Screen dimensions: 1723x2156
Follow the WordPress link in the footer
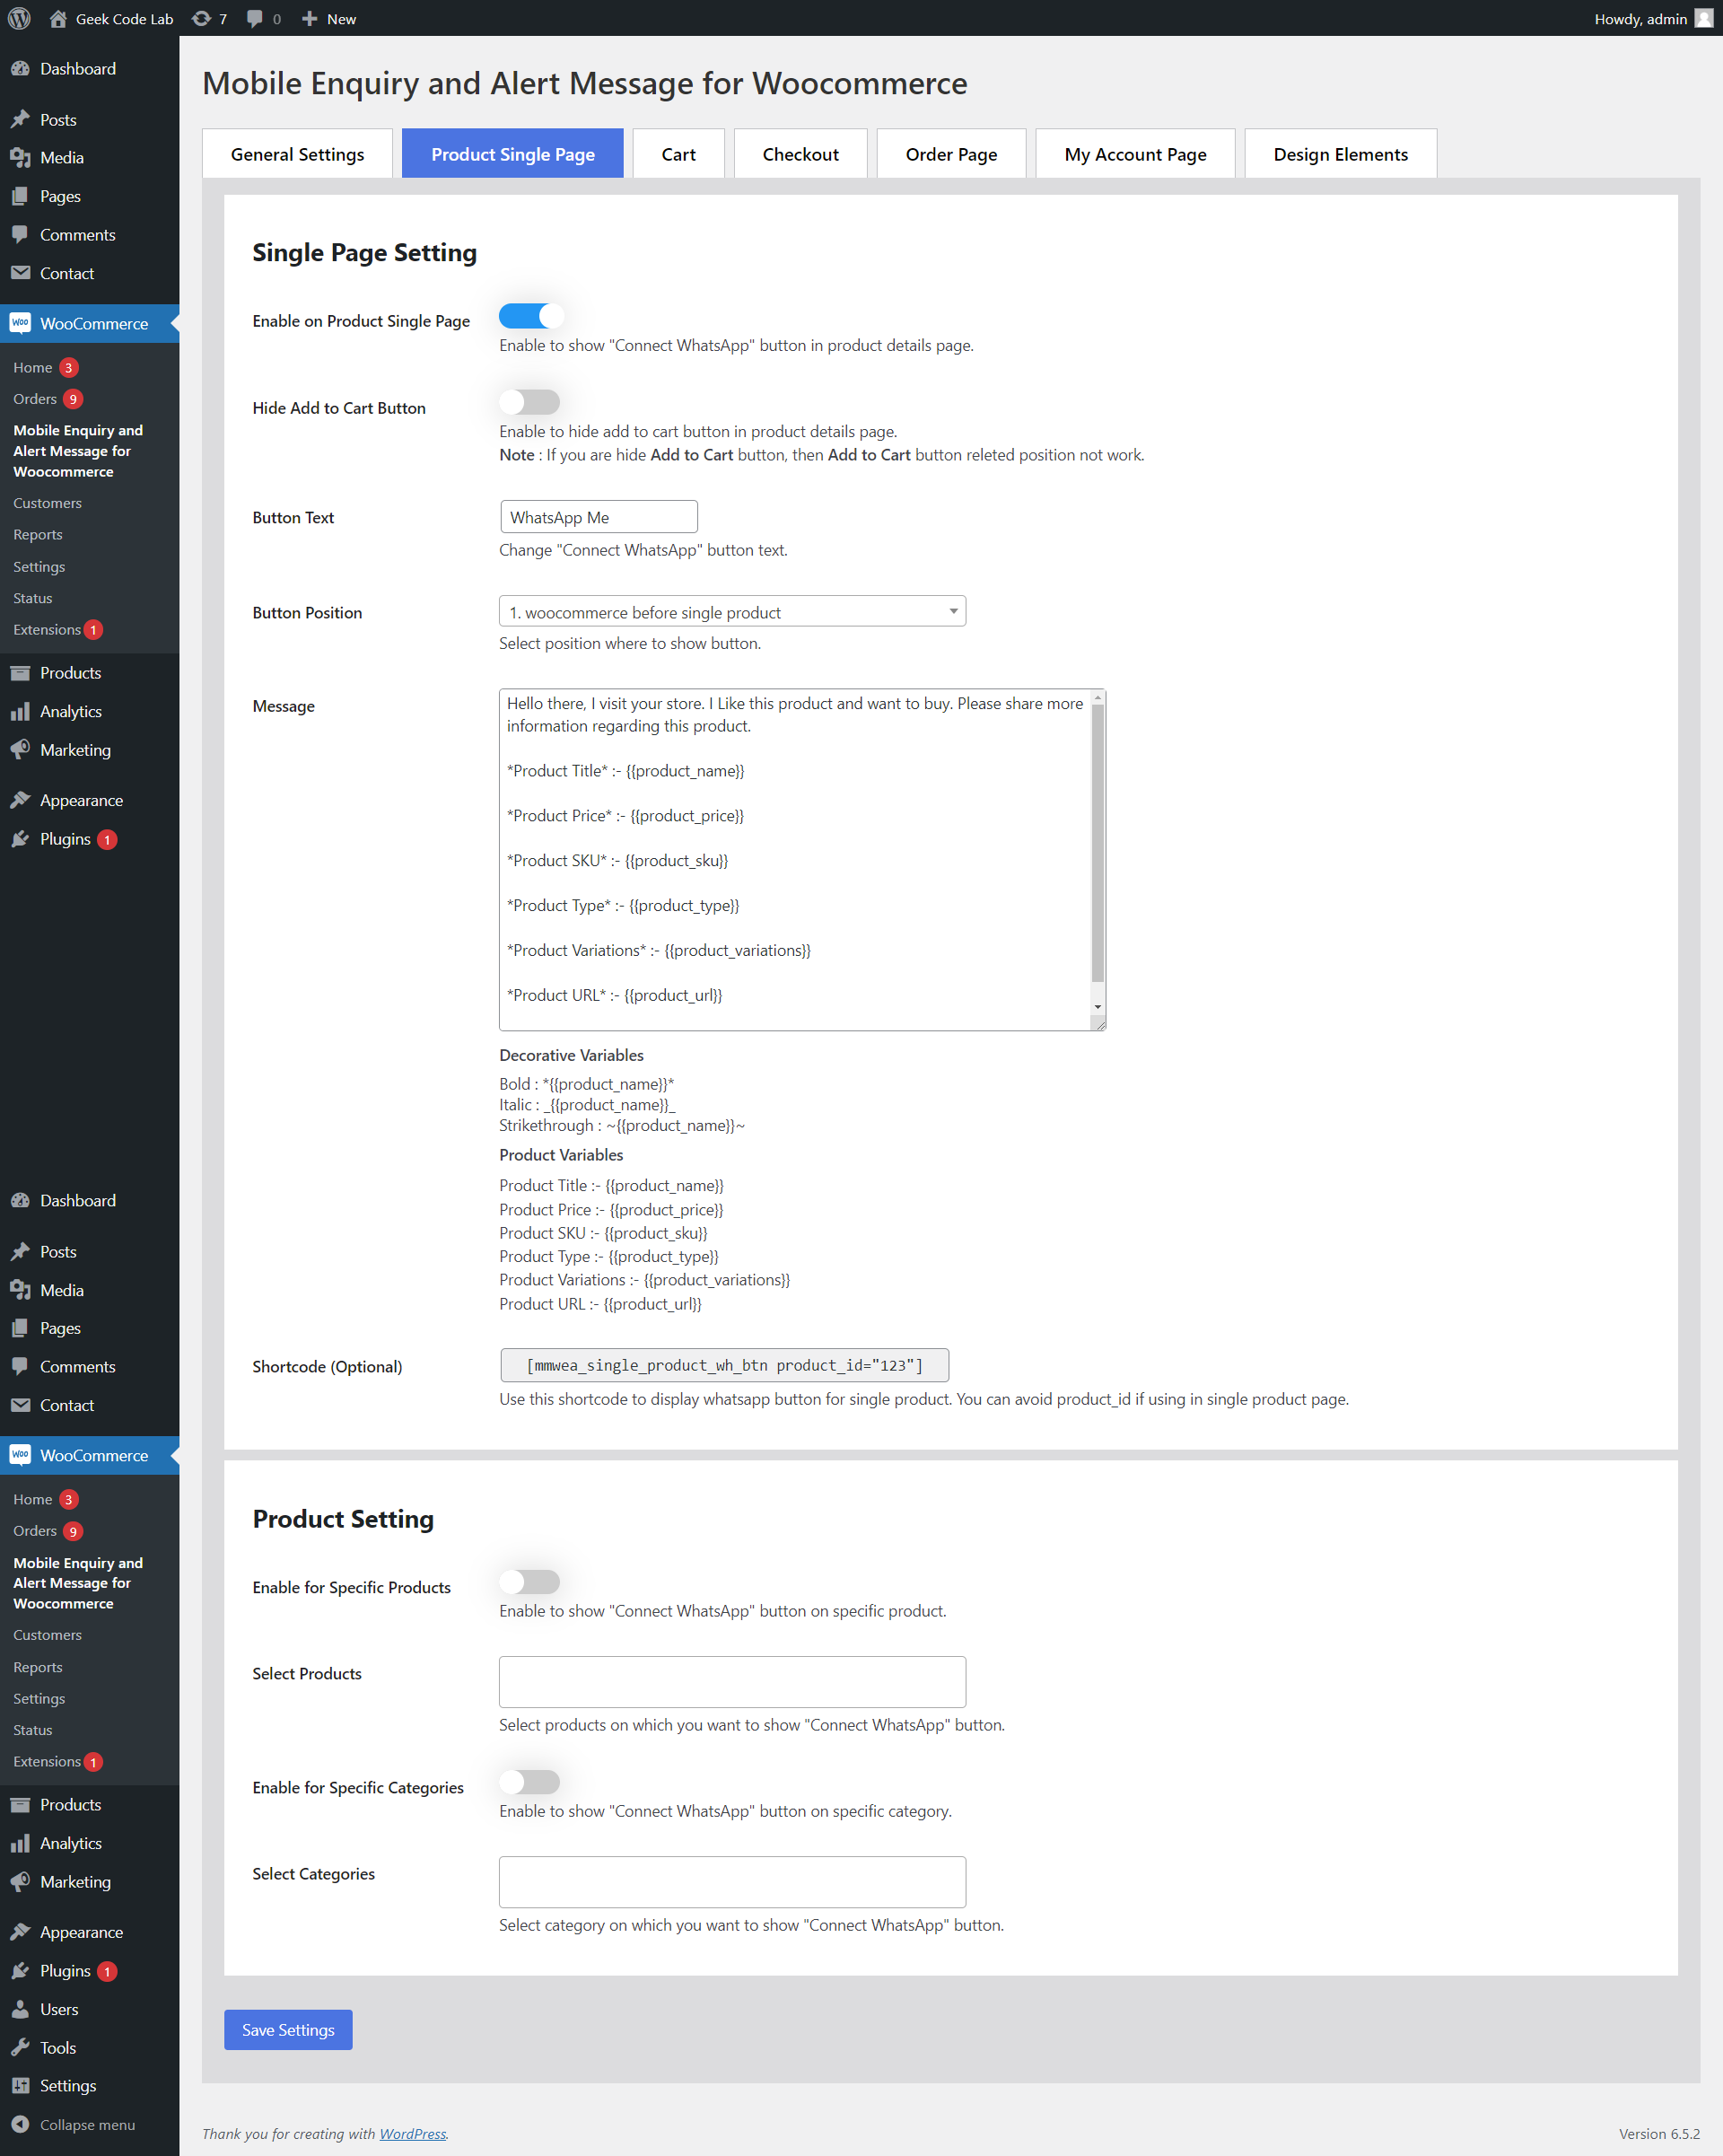pos(412,2133)
